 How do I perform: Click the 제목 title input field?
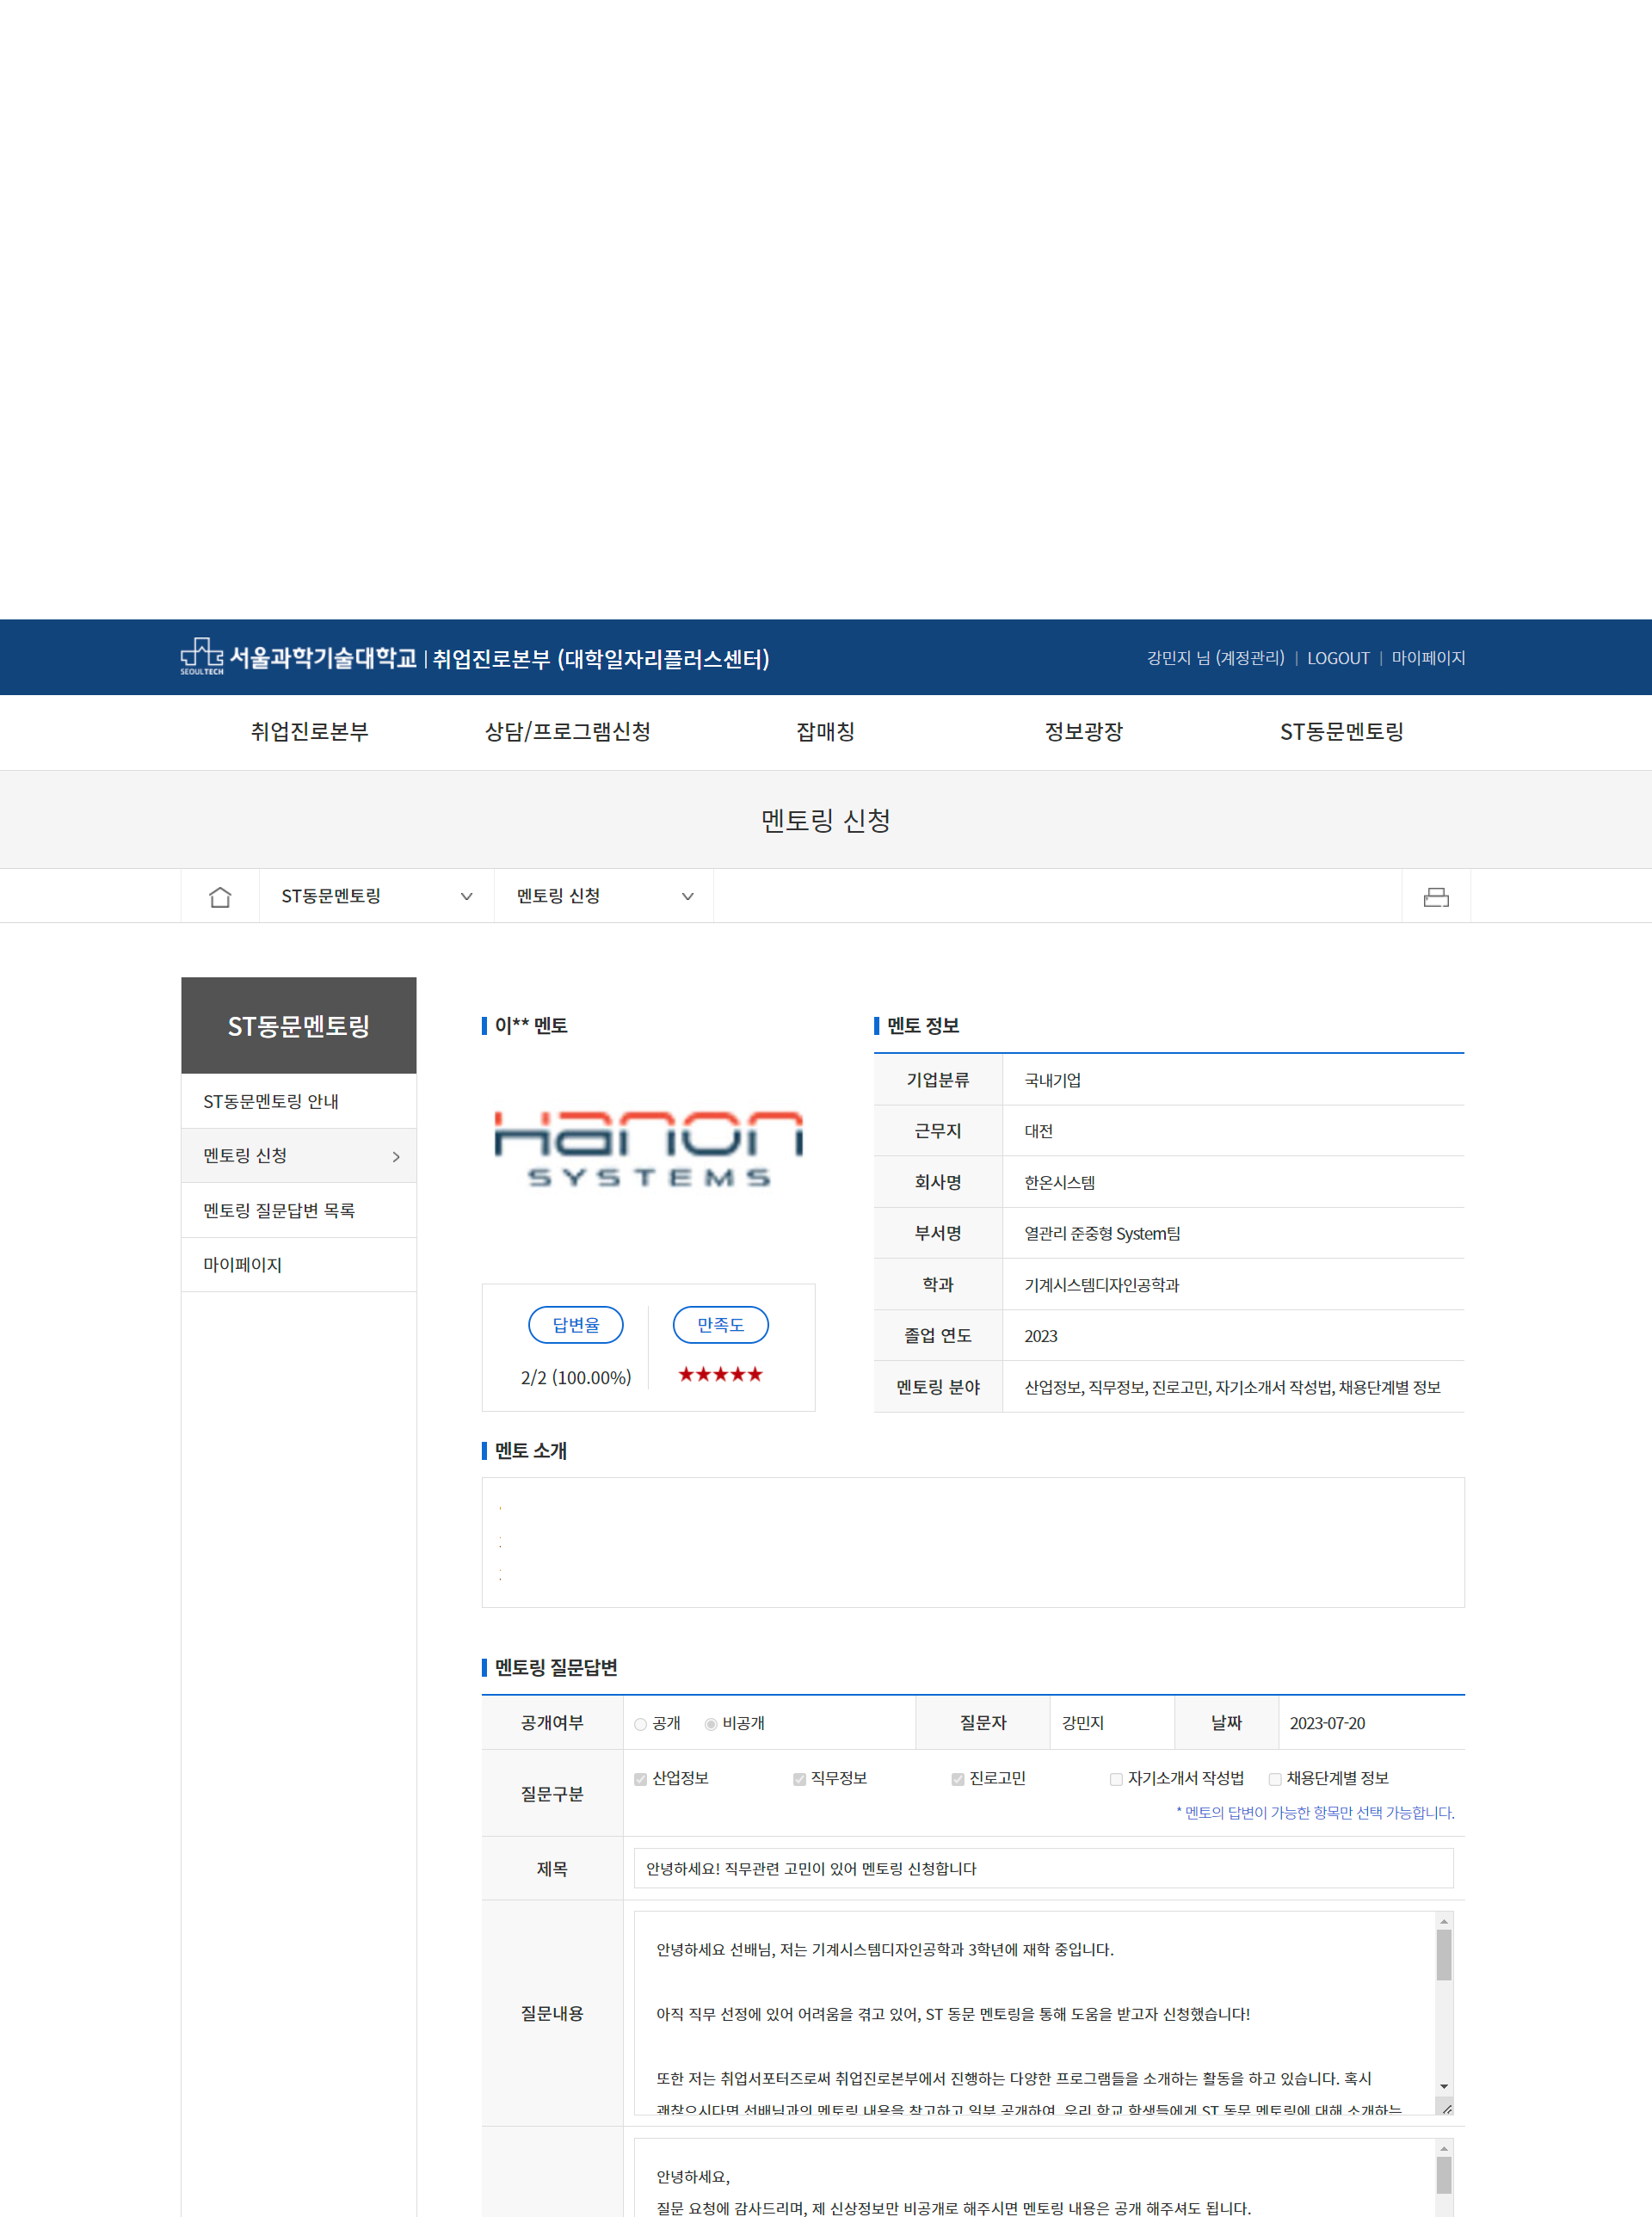[1043, 1869]
